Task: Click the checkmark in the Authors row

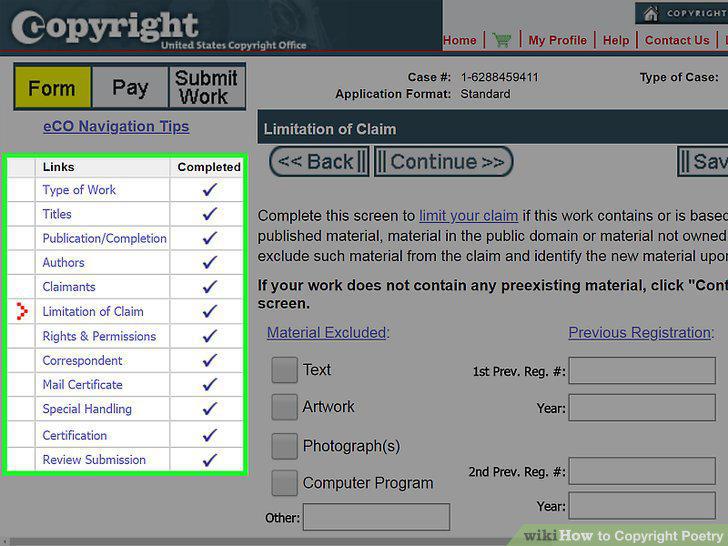Action: coord(209,262)
